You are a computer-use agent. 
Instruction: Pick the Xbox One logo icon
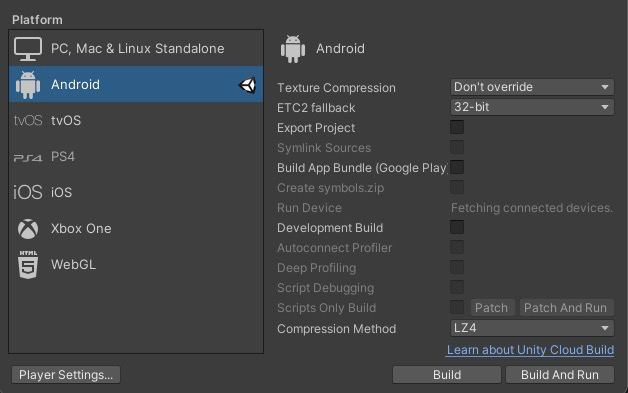28,229
